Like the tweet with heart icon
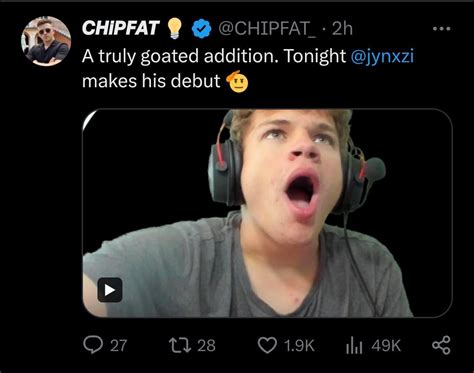The width and height of the screenshot is (474, 373). 268,345
